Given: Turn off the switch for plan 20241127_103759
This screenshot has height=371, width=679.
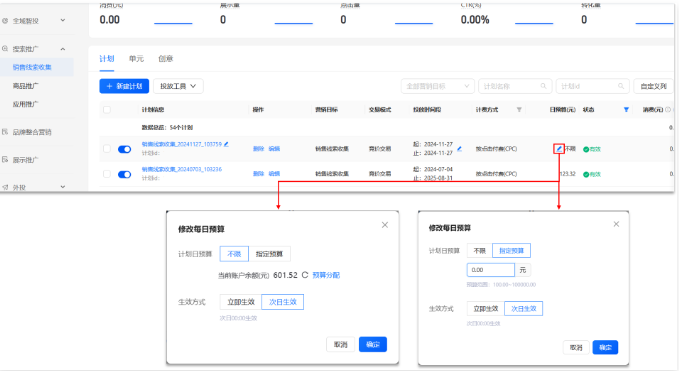Looking at the screenshot, I should click(x=124, y=149).
